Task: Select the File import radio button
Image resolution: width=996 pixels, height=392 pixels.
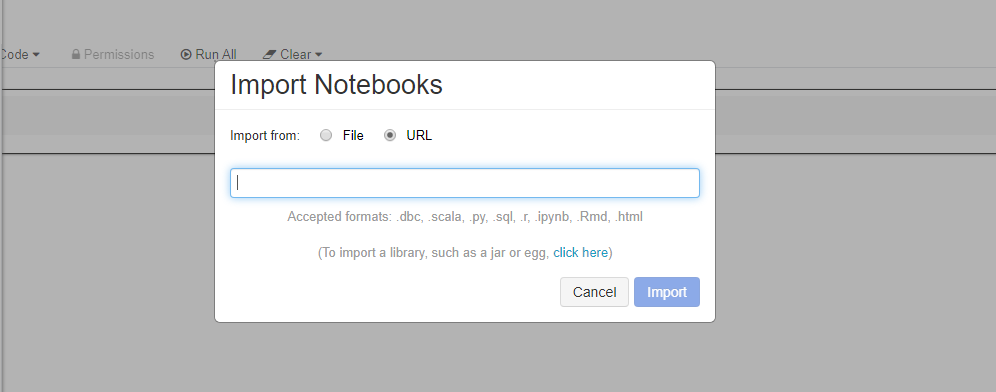Action: (326, 135)
